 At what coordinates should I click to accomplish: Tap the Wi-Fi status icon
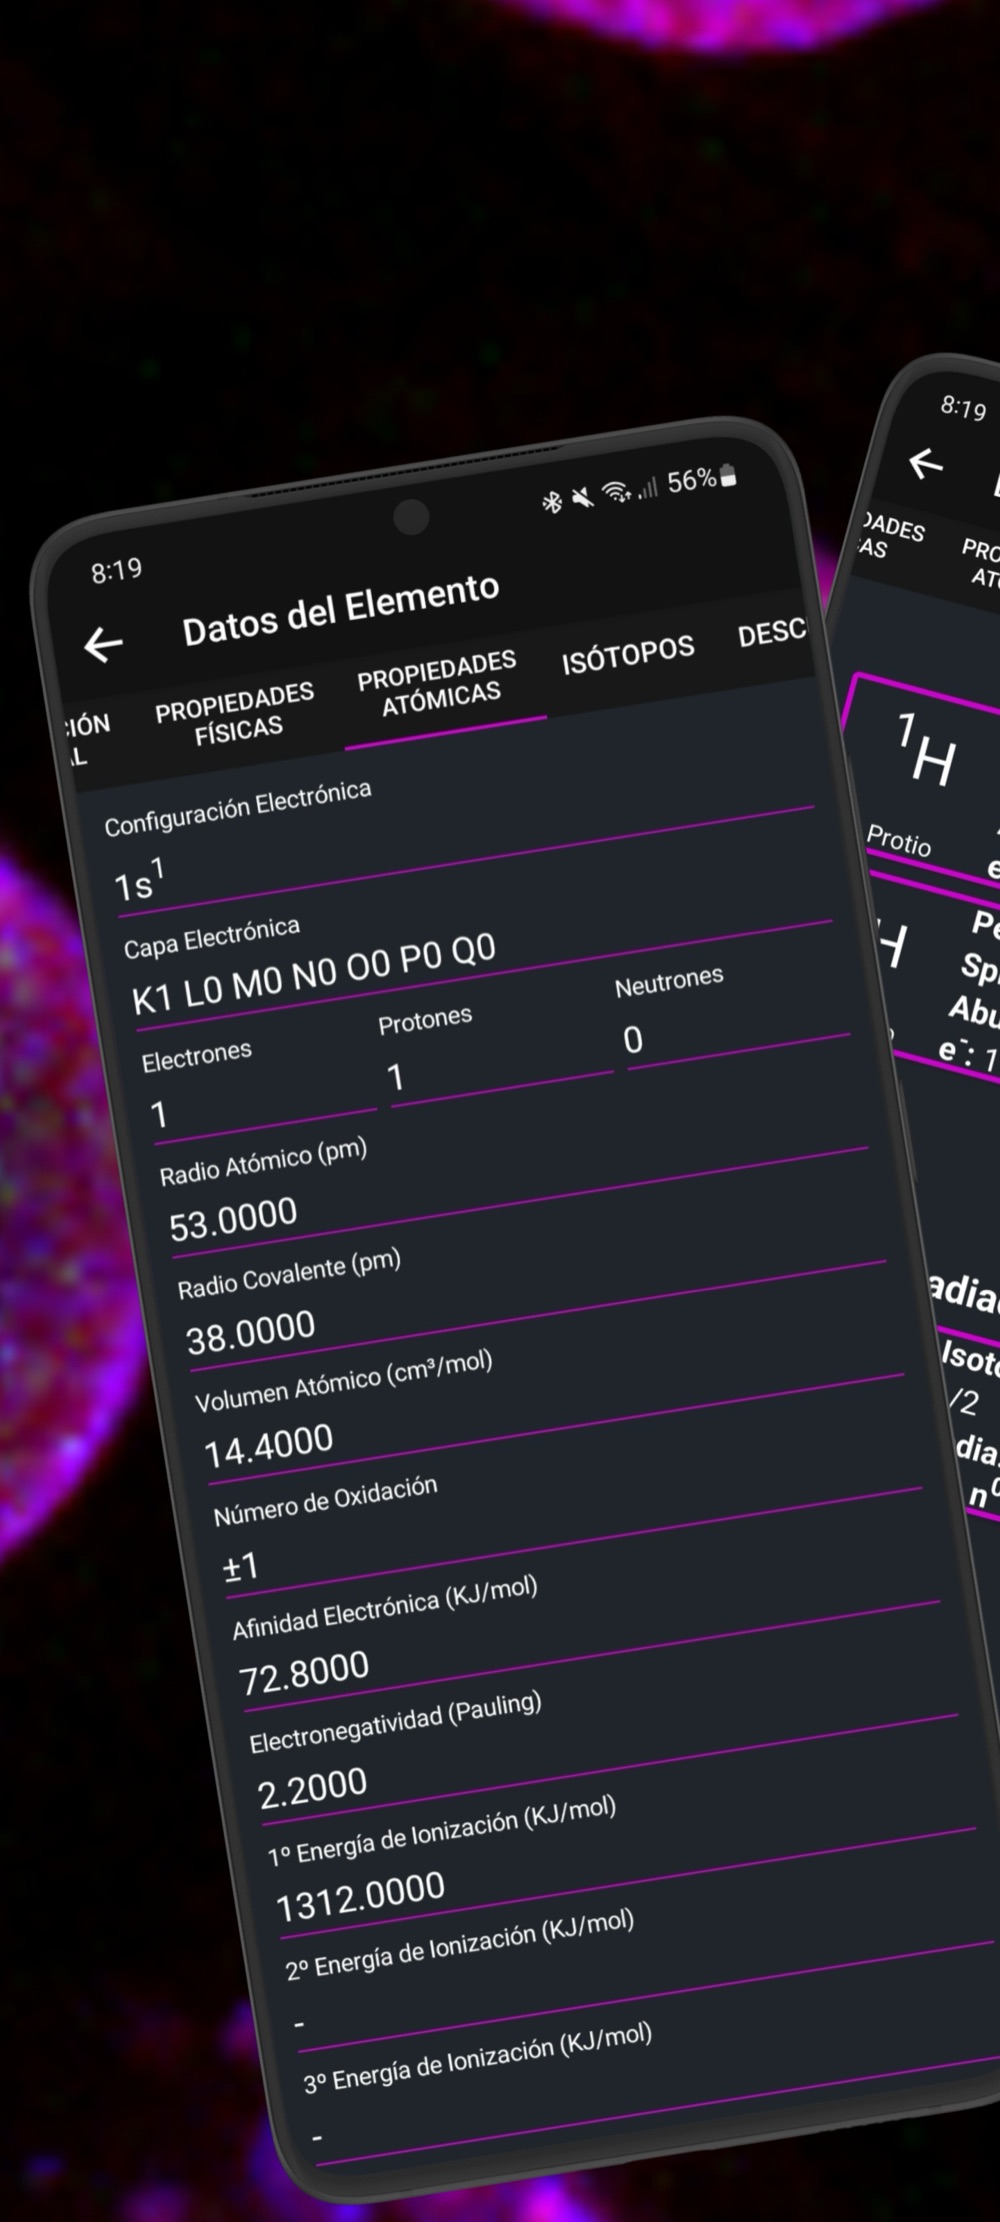point(617,491)
